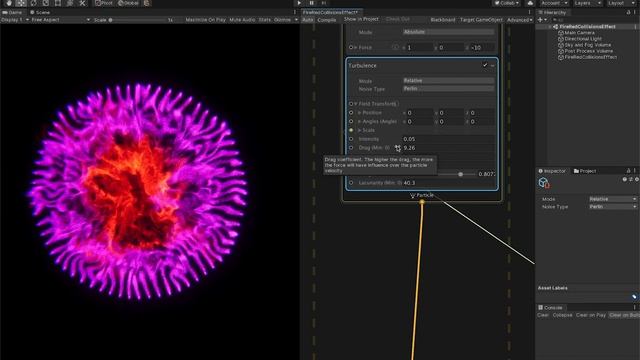Collapse the Turbulence block
This screenshot has height=360, width=640.
click(x=493, y=65)
